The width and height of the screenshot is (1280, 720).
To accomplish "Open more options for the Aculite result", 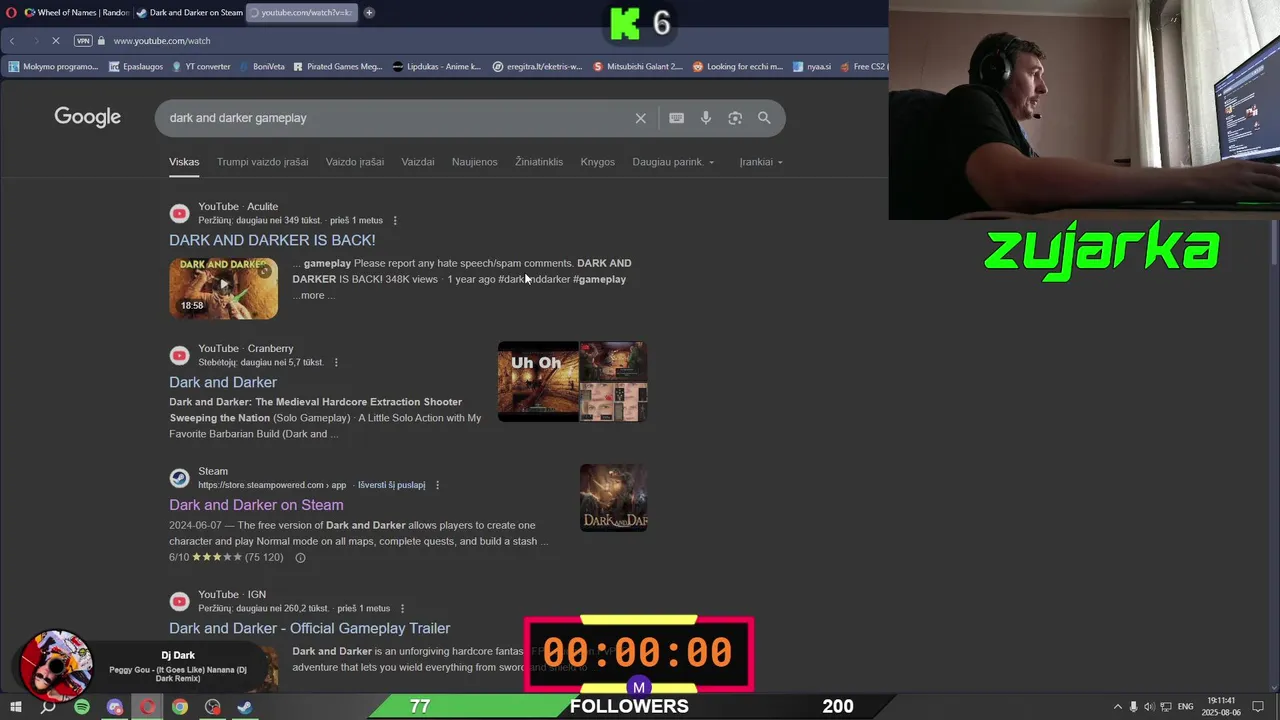I will 395,220.
